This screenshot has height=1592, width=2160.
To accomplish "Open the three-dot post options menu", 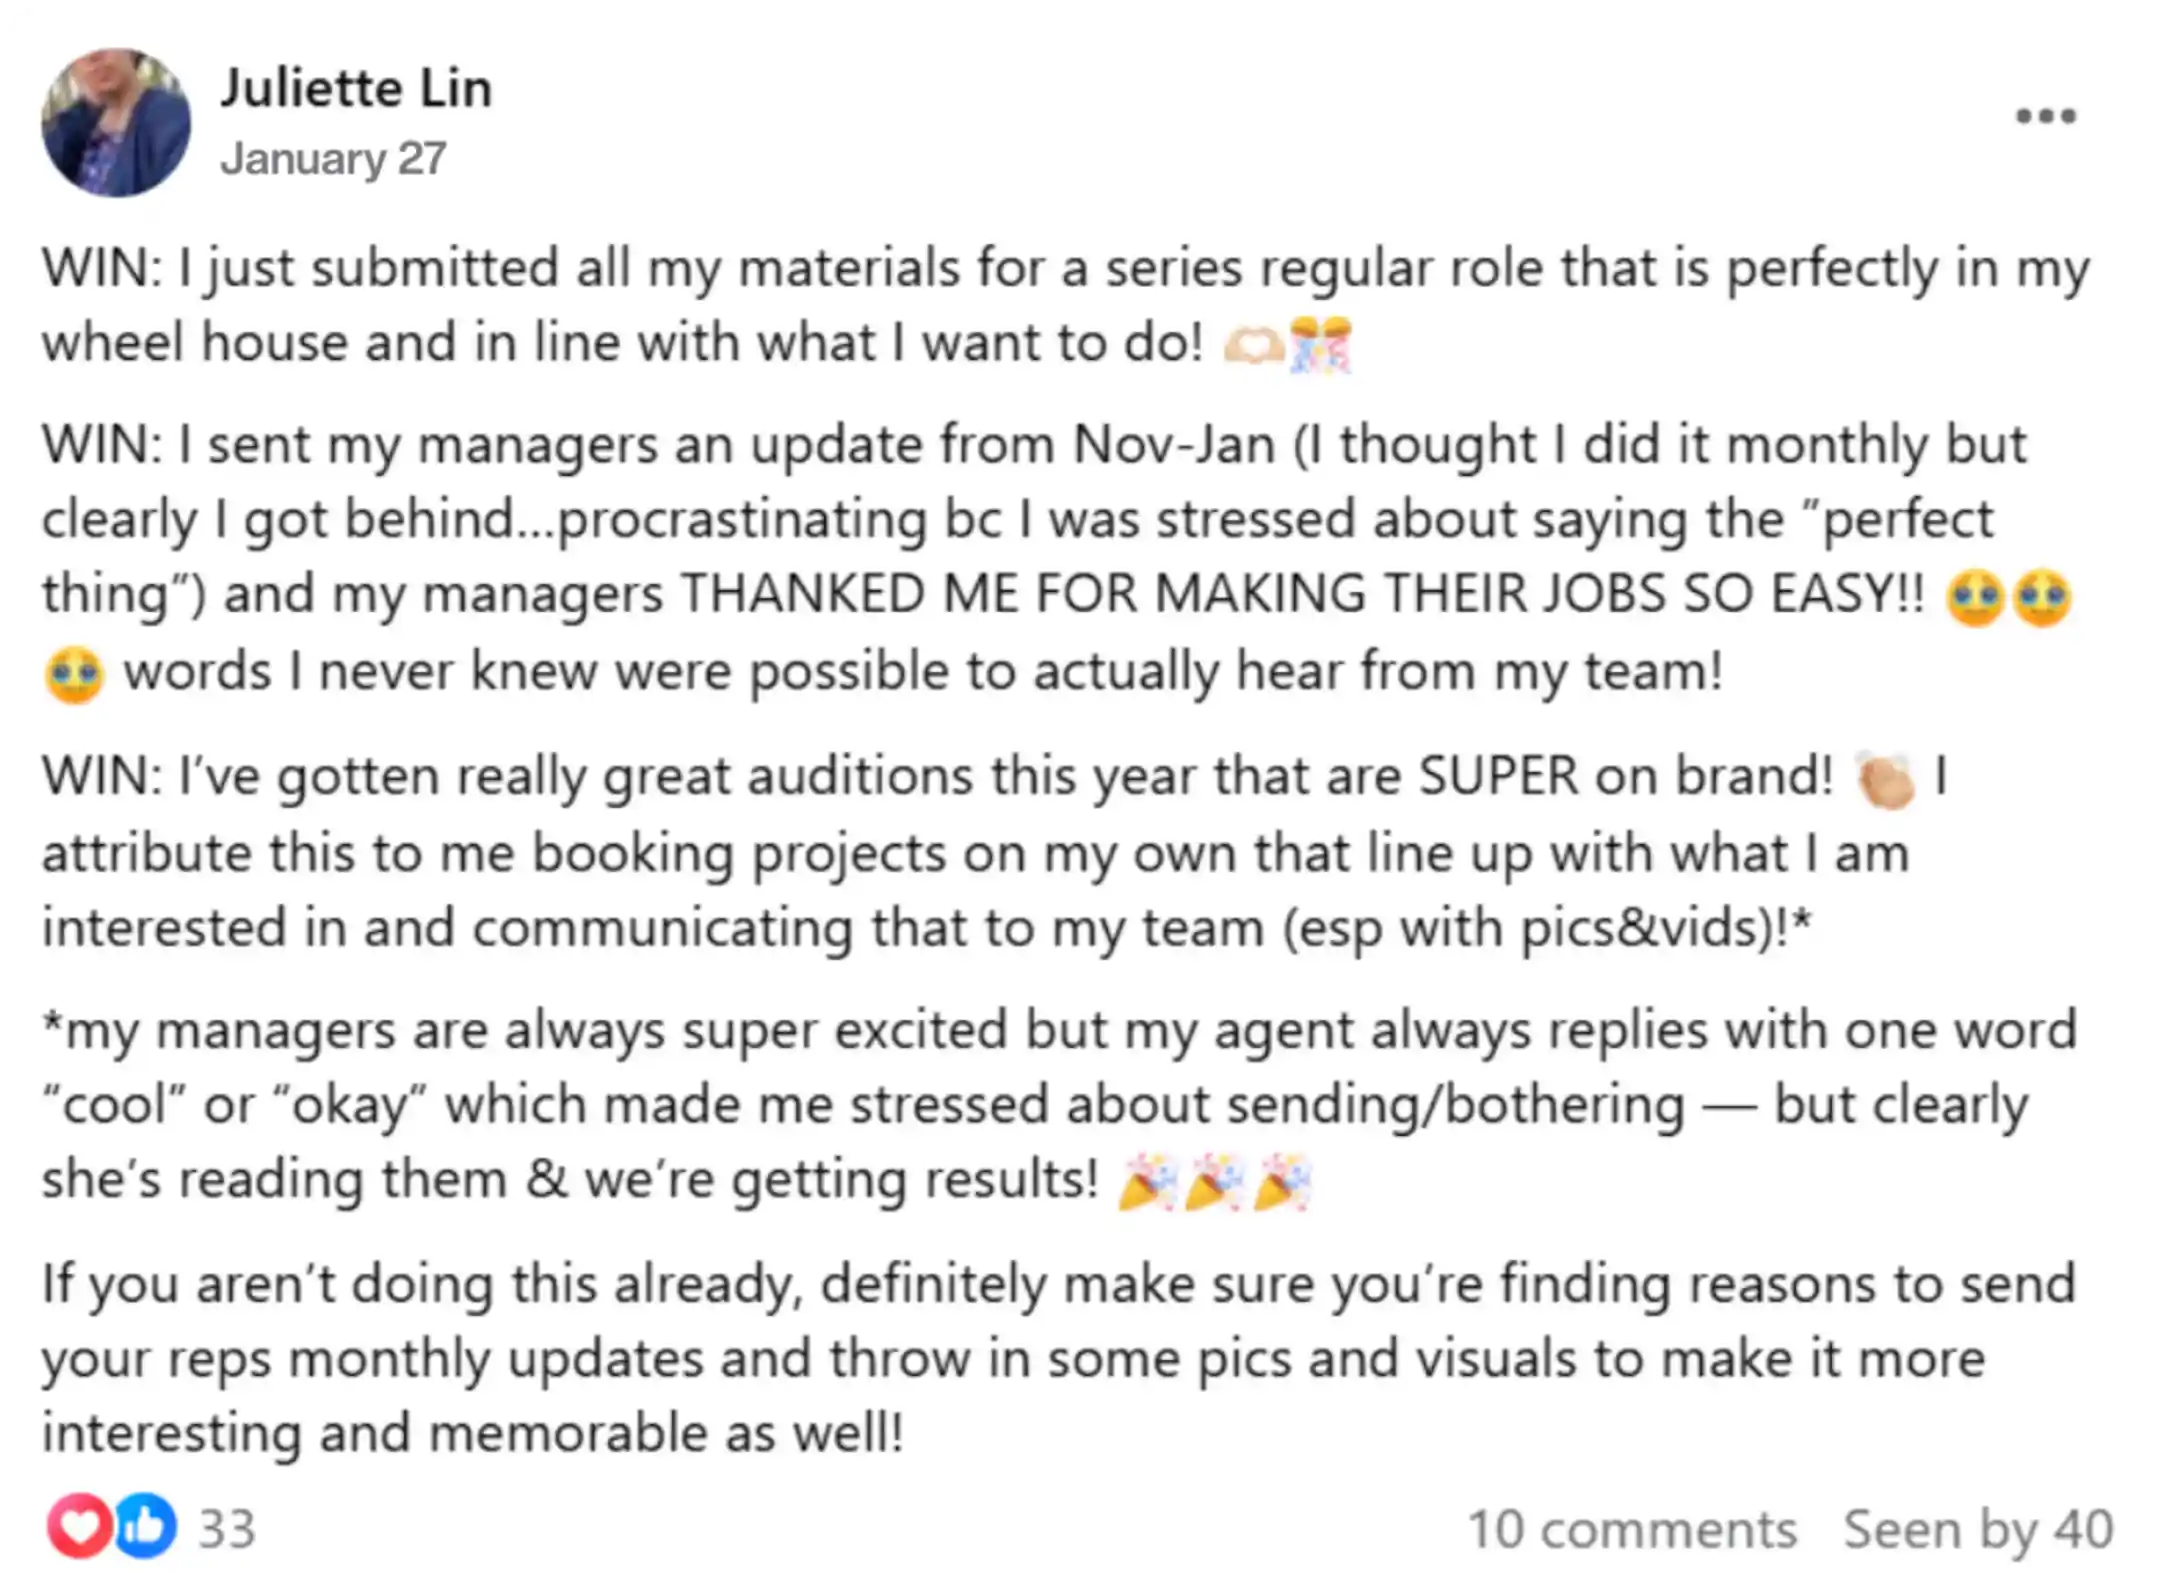I will click(2046, 116).
